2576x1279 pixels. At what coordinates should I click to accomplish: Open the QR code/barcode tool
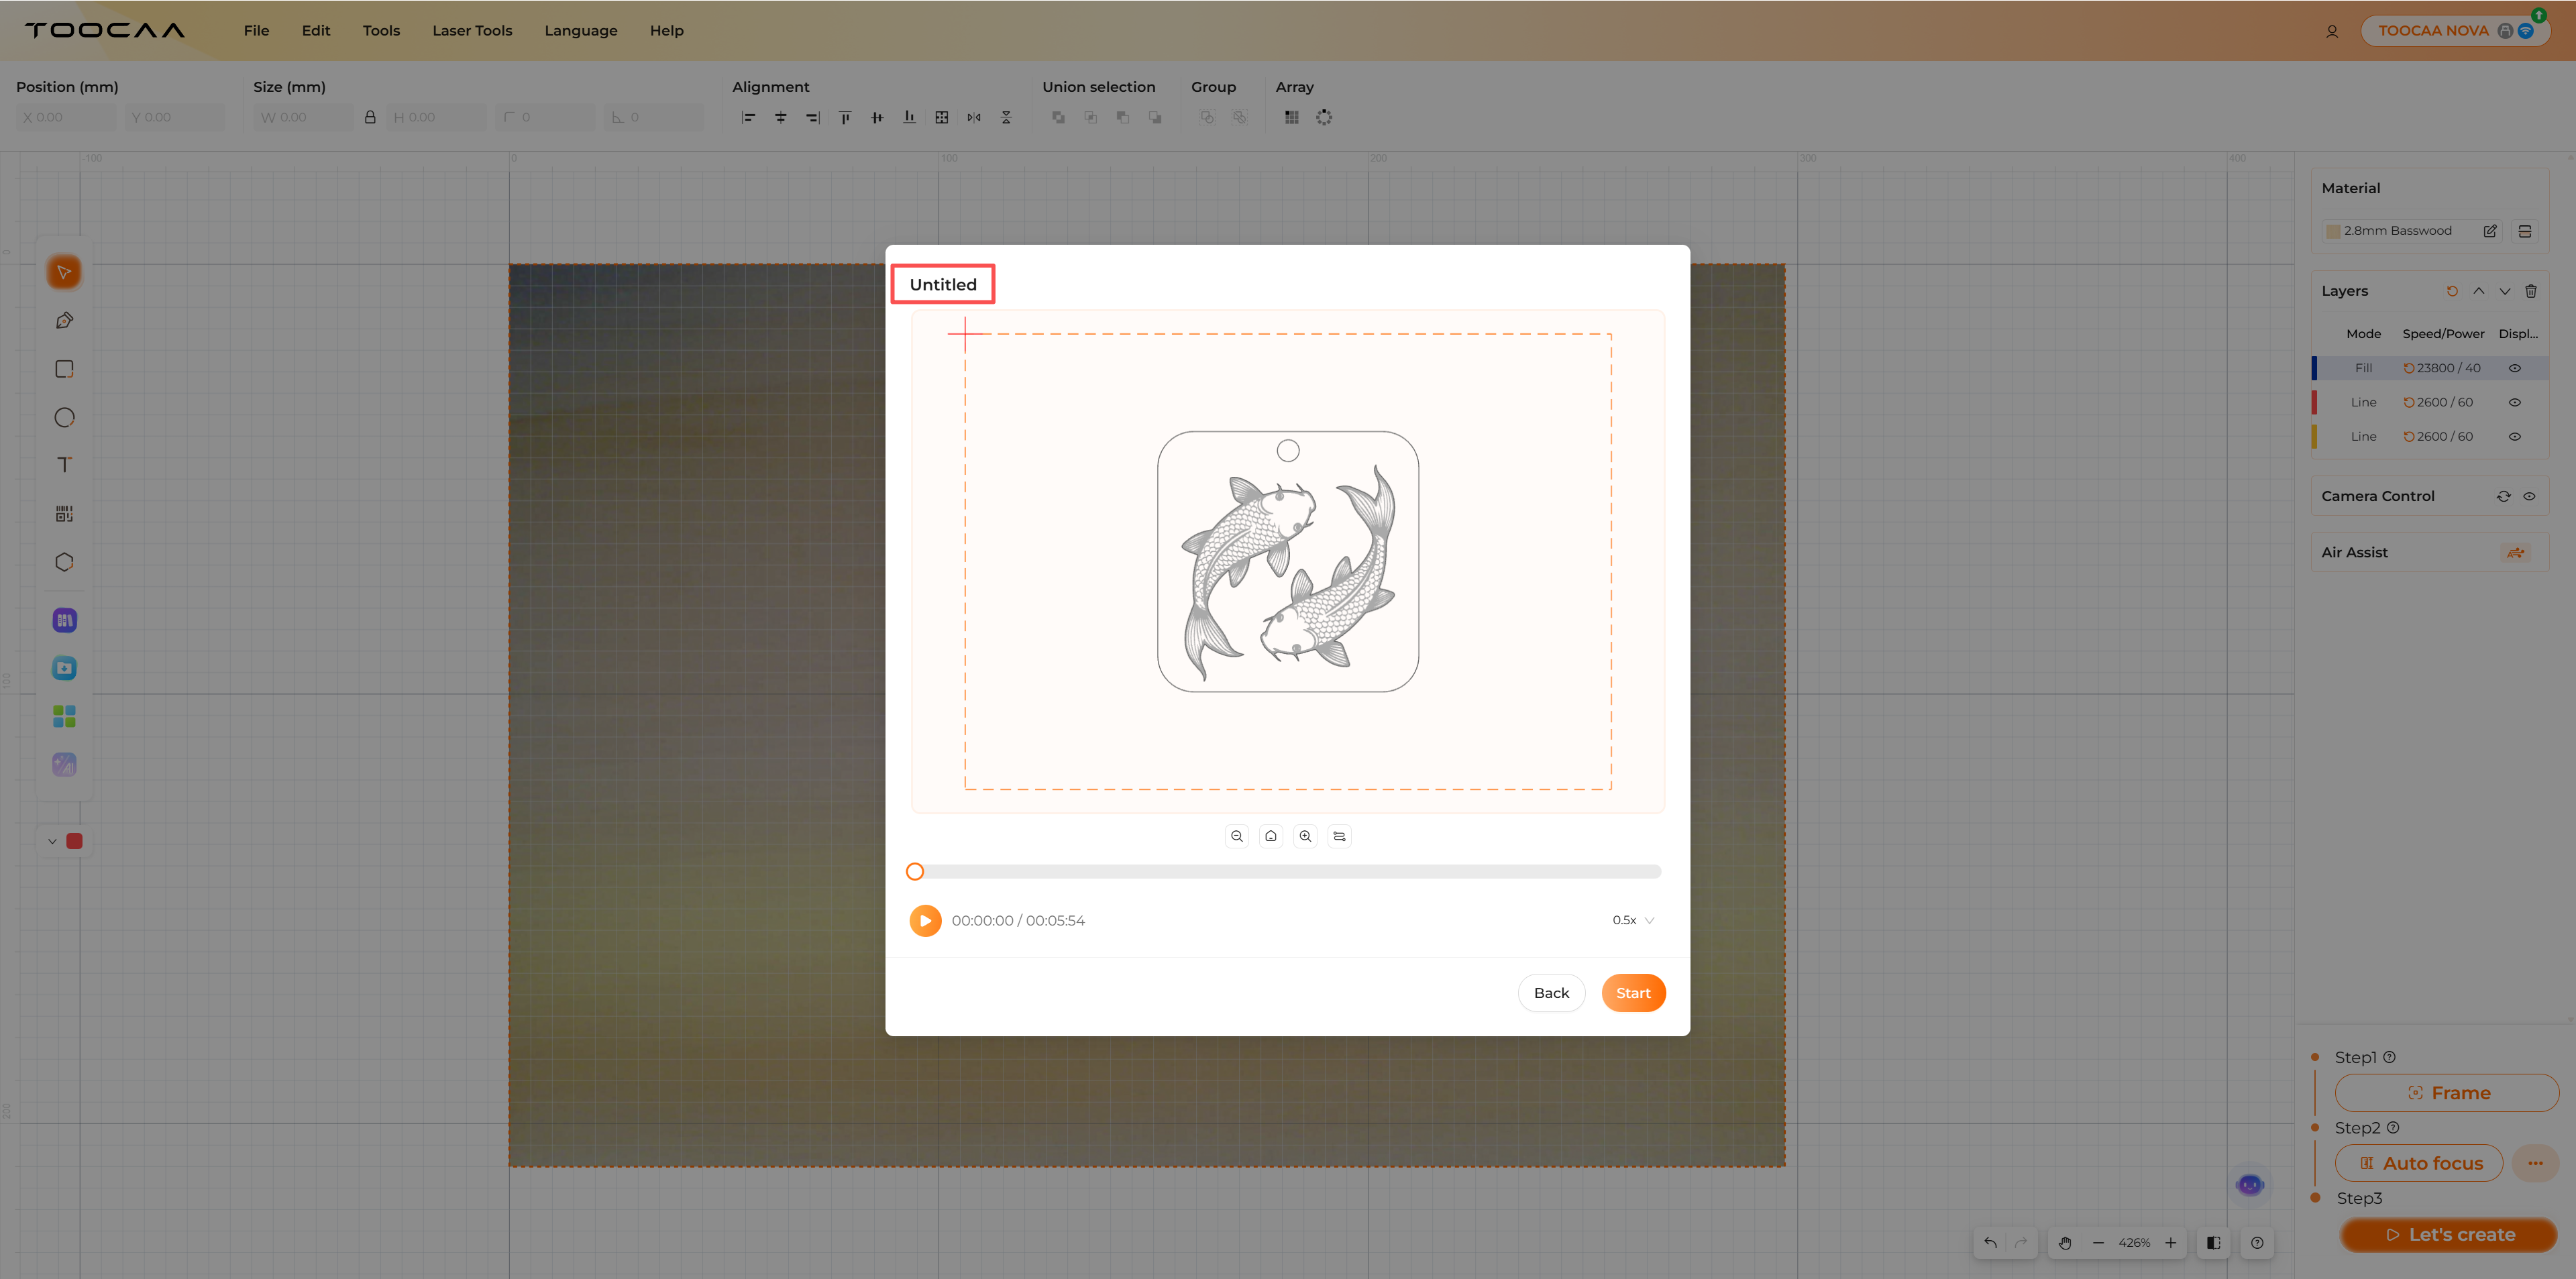point(64,514)
